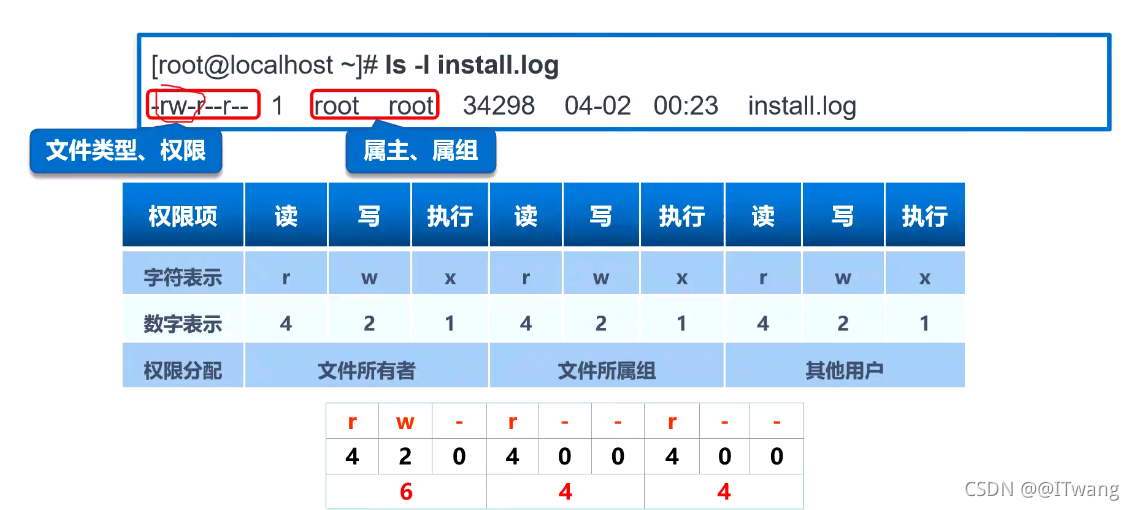Click the link count '1' after the permissions

(x=277, y=106)
